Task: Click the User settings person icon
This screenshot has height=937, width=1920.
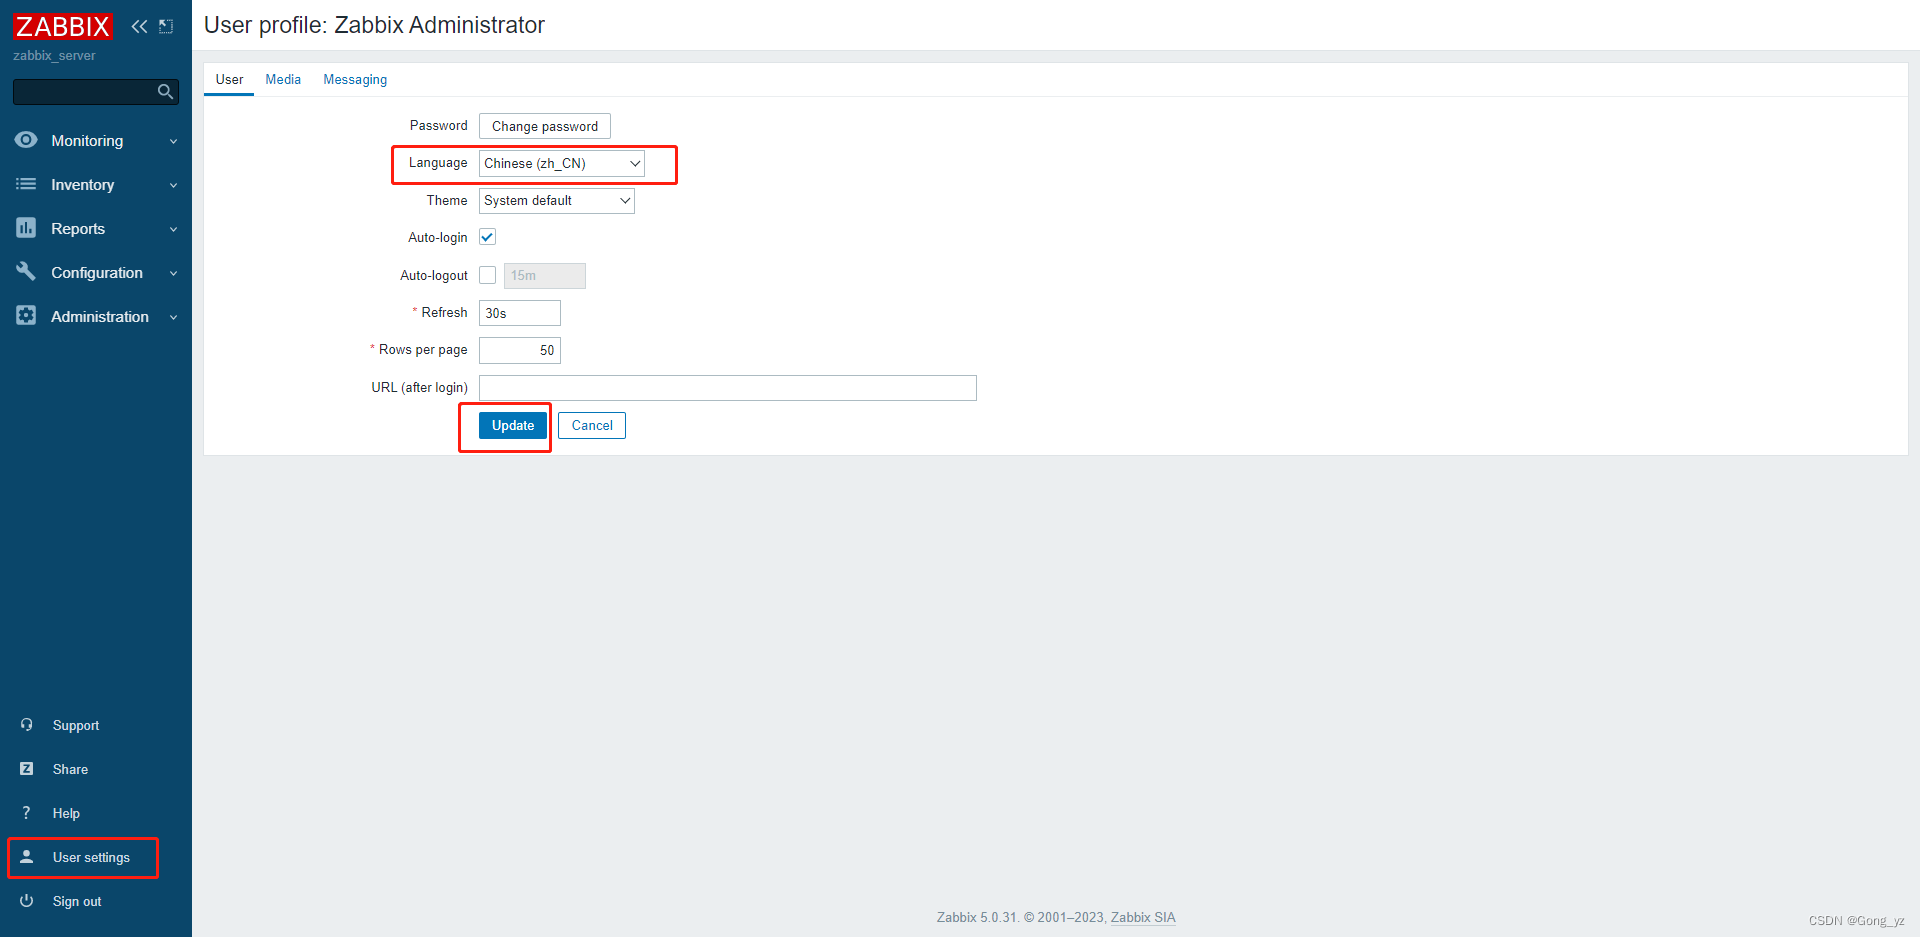Action: 27,857
